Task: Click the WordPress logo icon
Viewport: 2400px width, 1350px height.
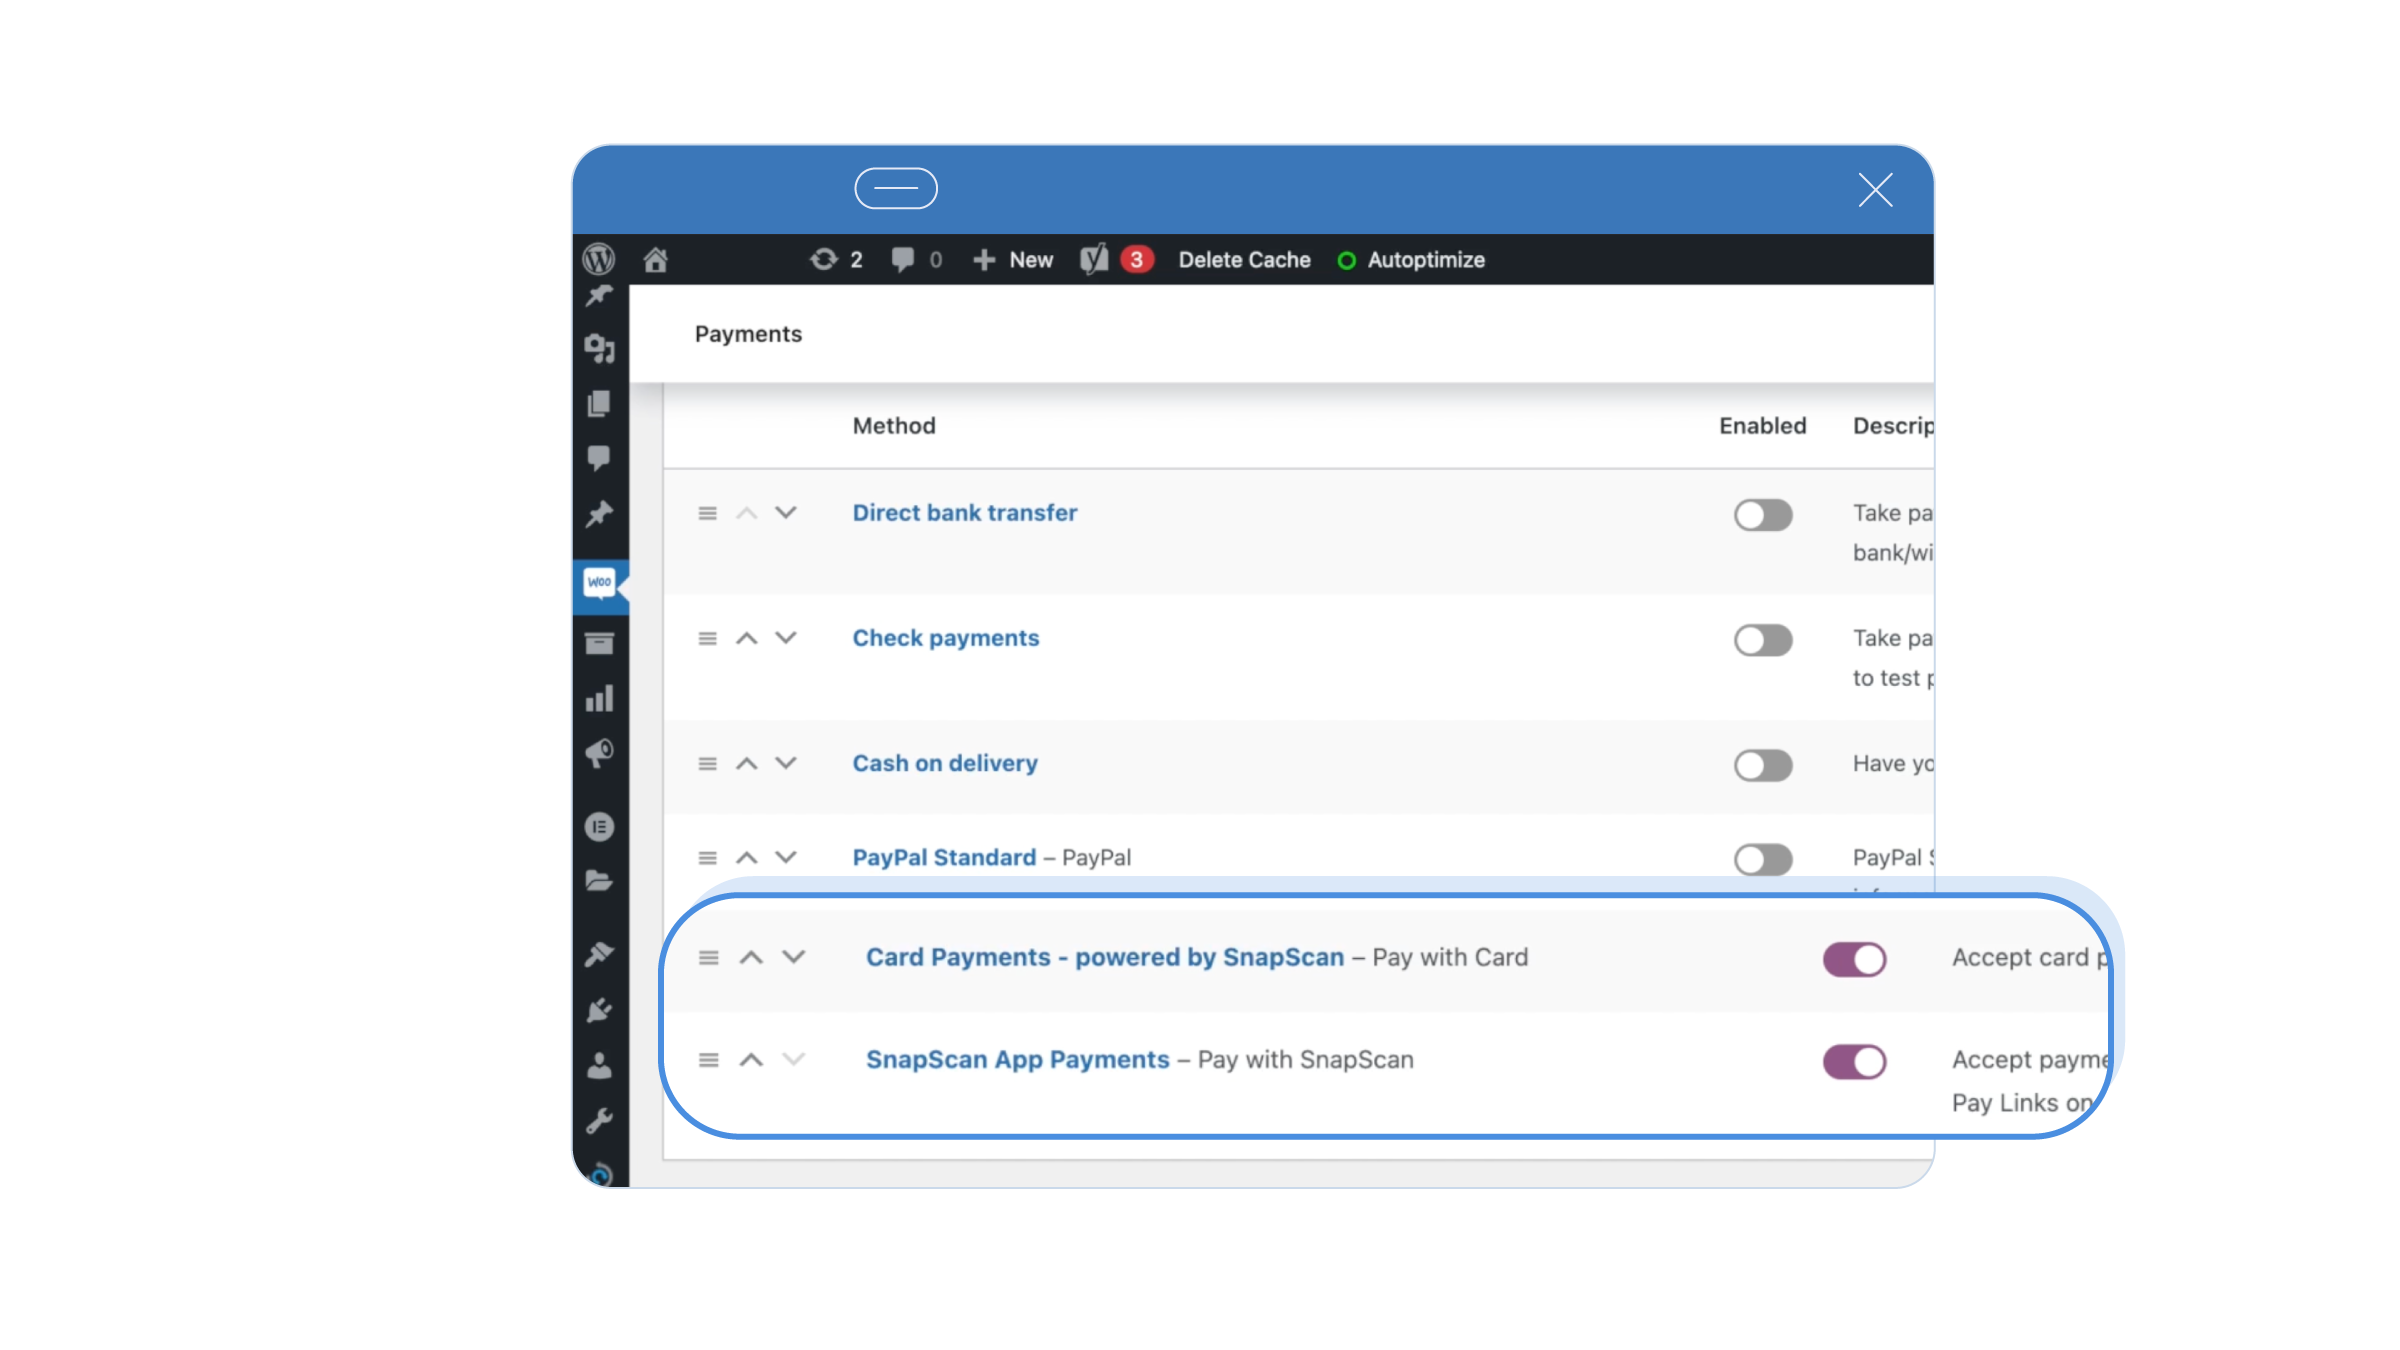Action: 598,257
